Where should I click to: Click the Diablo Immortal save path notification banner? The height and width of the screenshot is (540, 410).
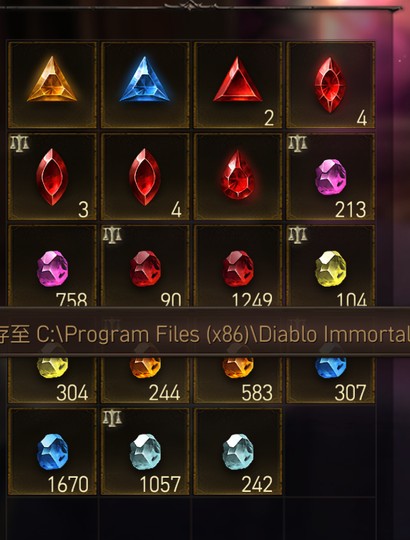coord(205,332)
